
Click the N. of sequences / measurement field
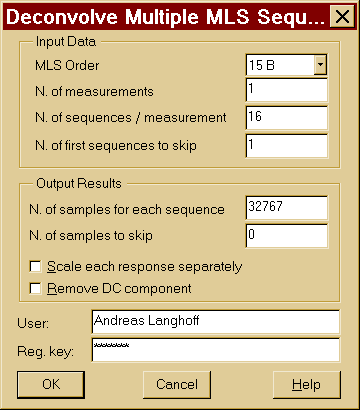coord(287,118)
